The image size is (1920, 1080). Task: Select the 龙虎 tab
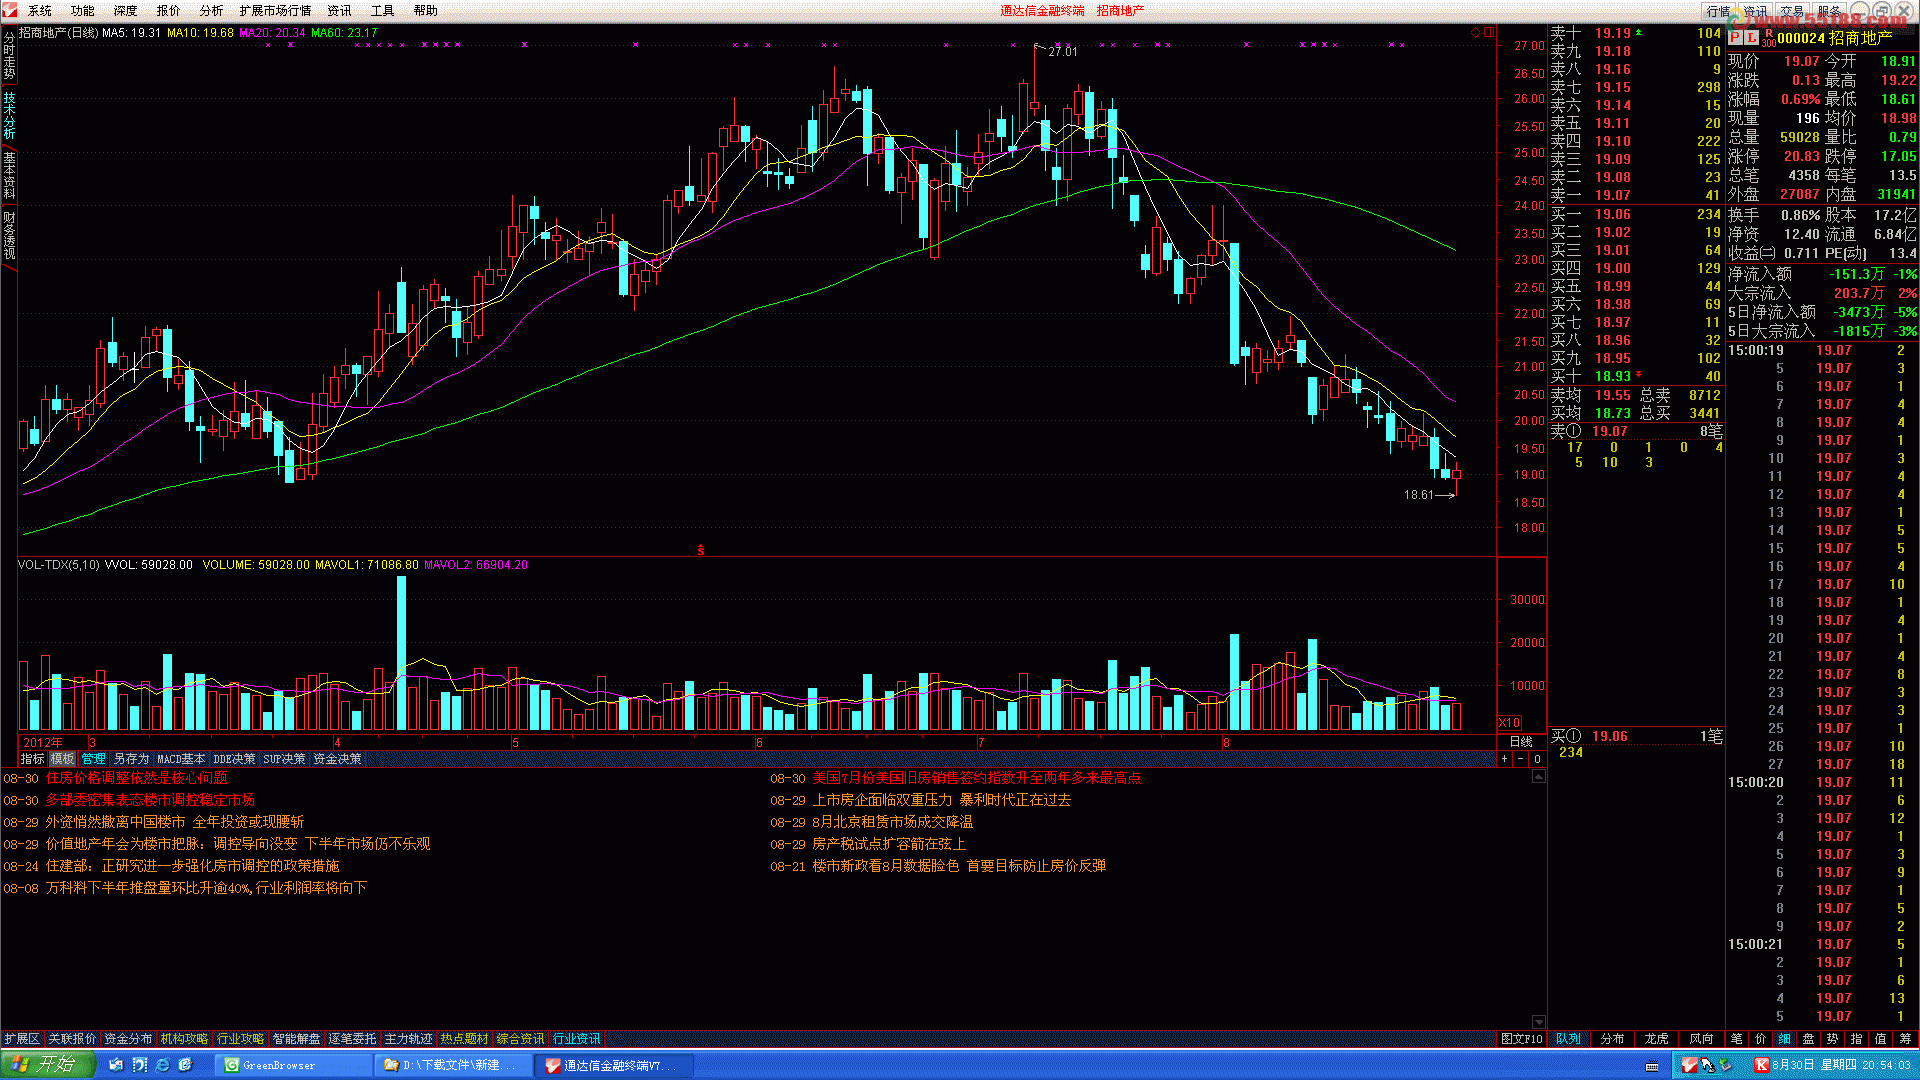pyautogui.click(x=1656, y=1039)
